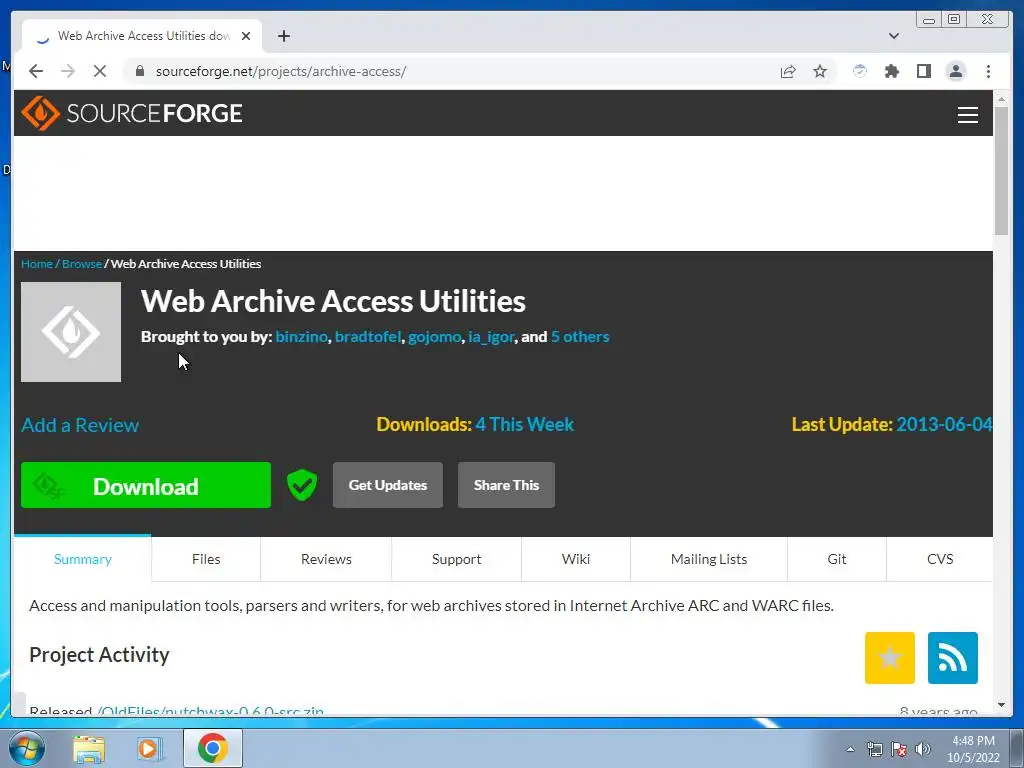Image resolution: width=1024 pixels, height=768 pixels.
Task: Open a new tab with plus button
Action: 283,36
